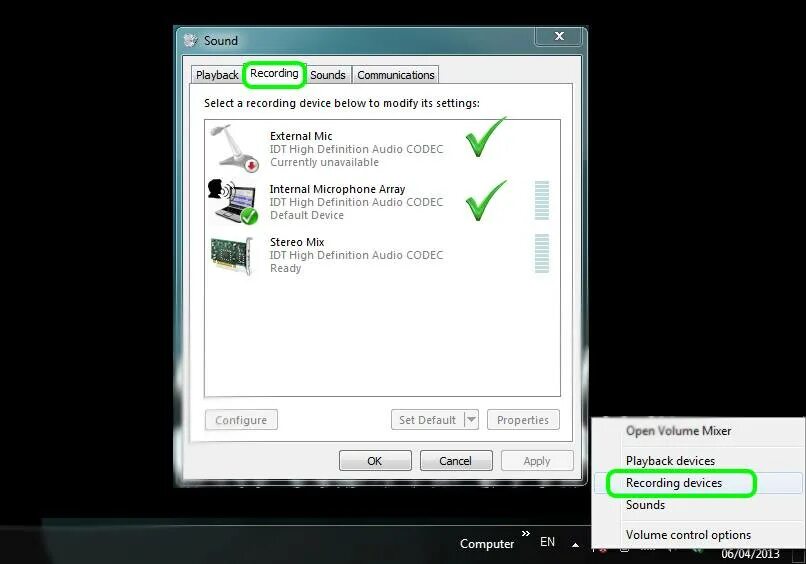Image resolution: width=806 pixels, height=564 pixels.
Task: Switch to the Playback tab
Action: [217, 75]
